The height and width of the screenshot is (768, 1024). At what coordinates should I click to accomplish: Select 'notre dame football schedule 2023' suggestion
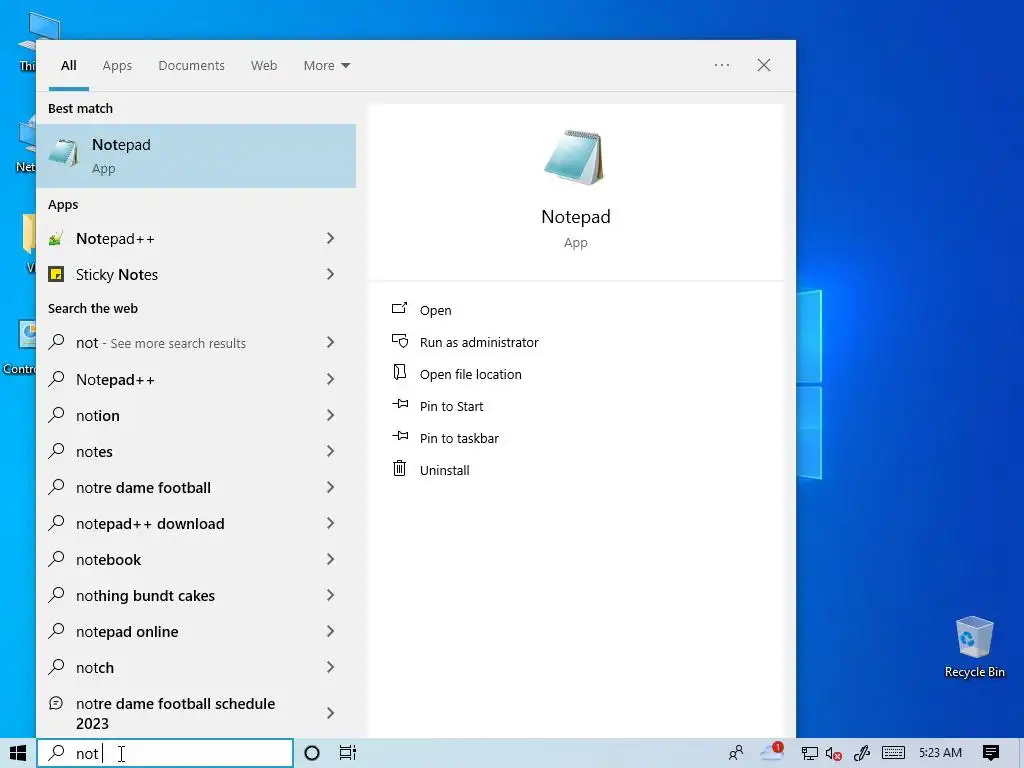coord(175,713)
